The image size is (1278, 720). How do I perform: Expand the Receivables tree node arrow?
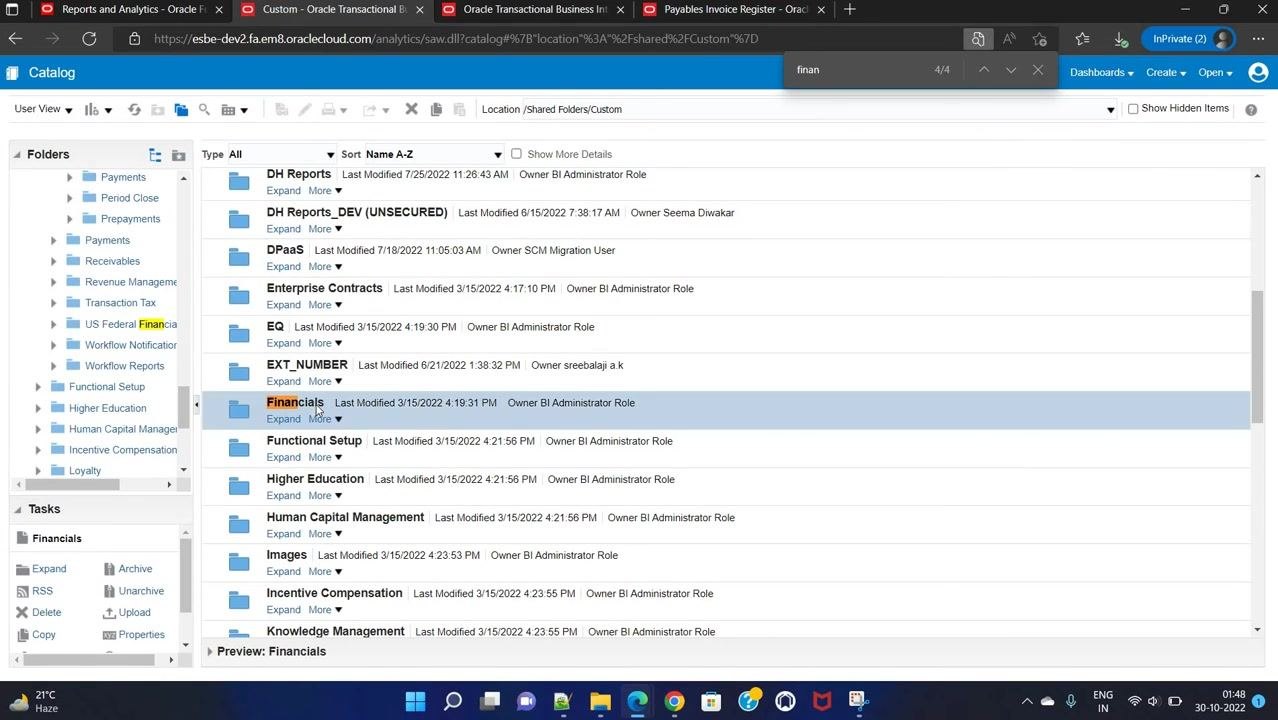point(54,262)
